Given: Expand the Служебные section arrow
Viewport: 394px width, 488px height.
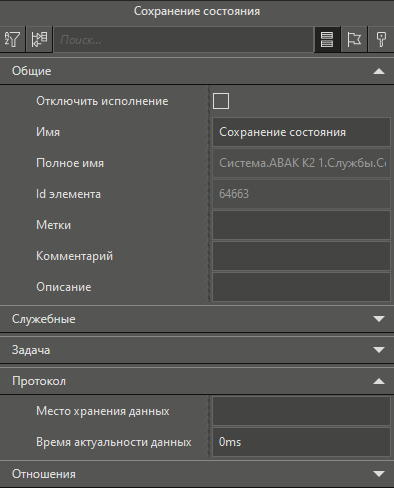Looking at the screenshot, I should tap(379, 319).
